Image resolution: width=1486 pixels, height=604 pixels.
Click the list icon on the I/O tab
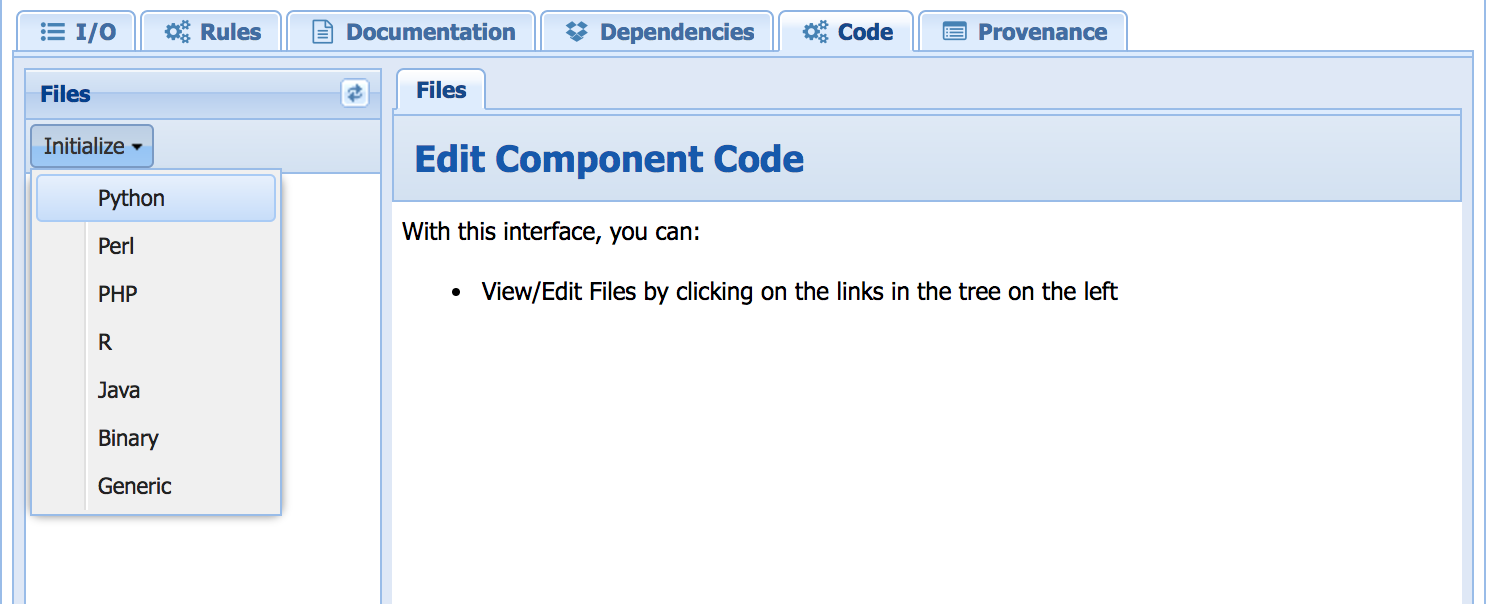(53, 32)
